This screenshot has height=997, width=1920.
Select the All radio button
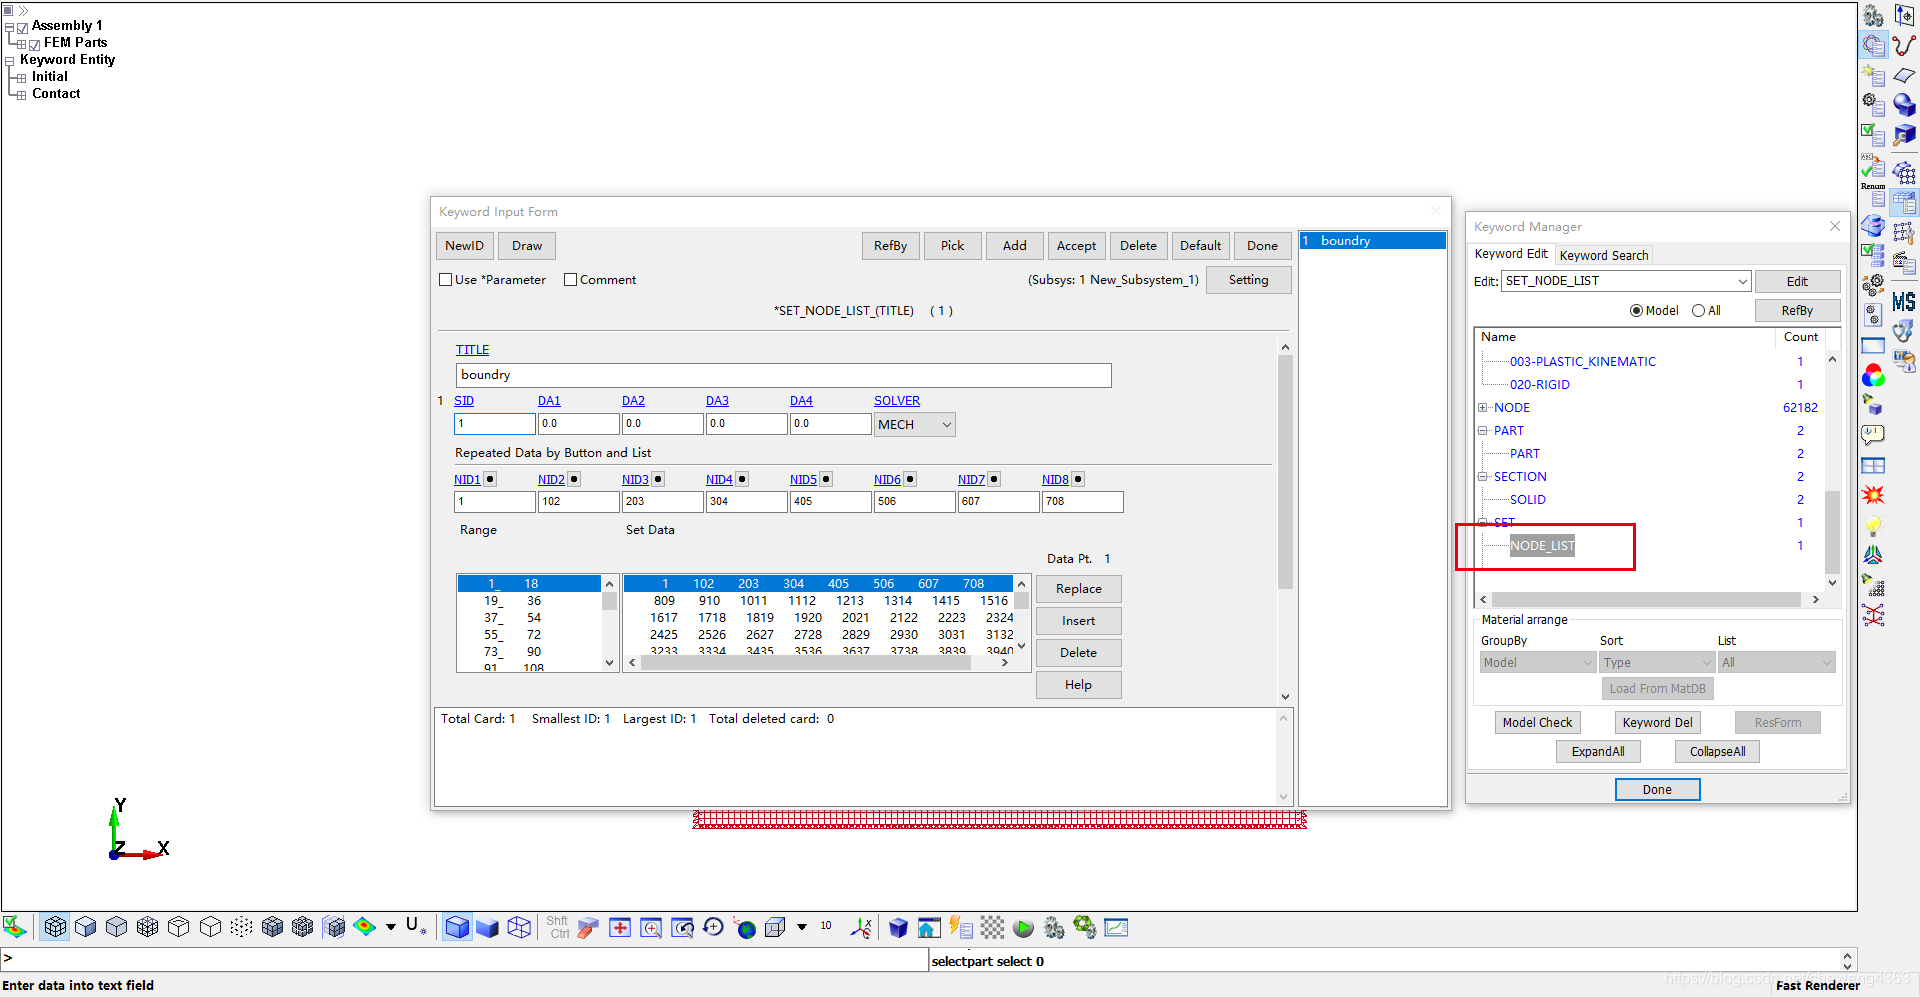coord(1698,311)
